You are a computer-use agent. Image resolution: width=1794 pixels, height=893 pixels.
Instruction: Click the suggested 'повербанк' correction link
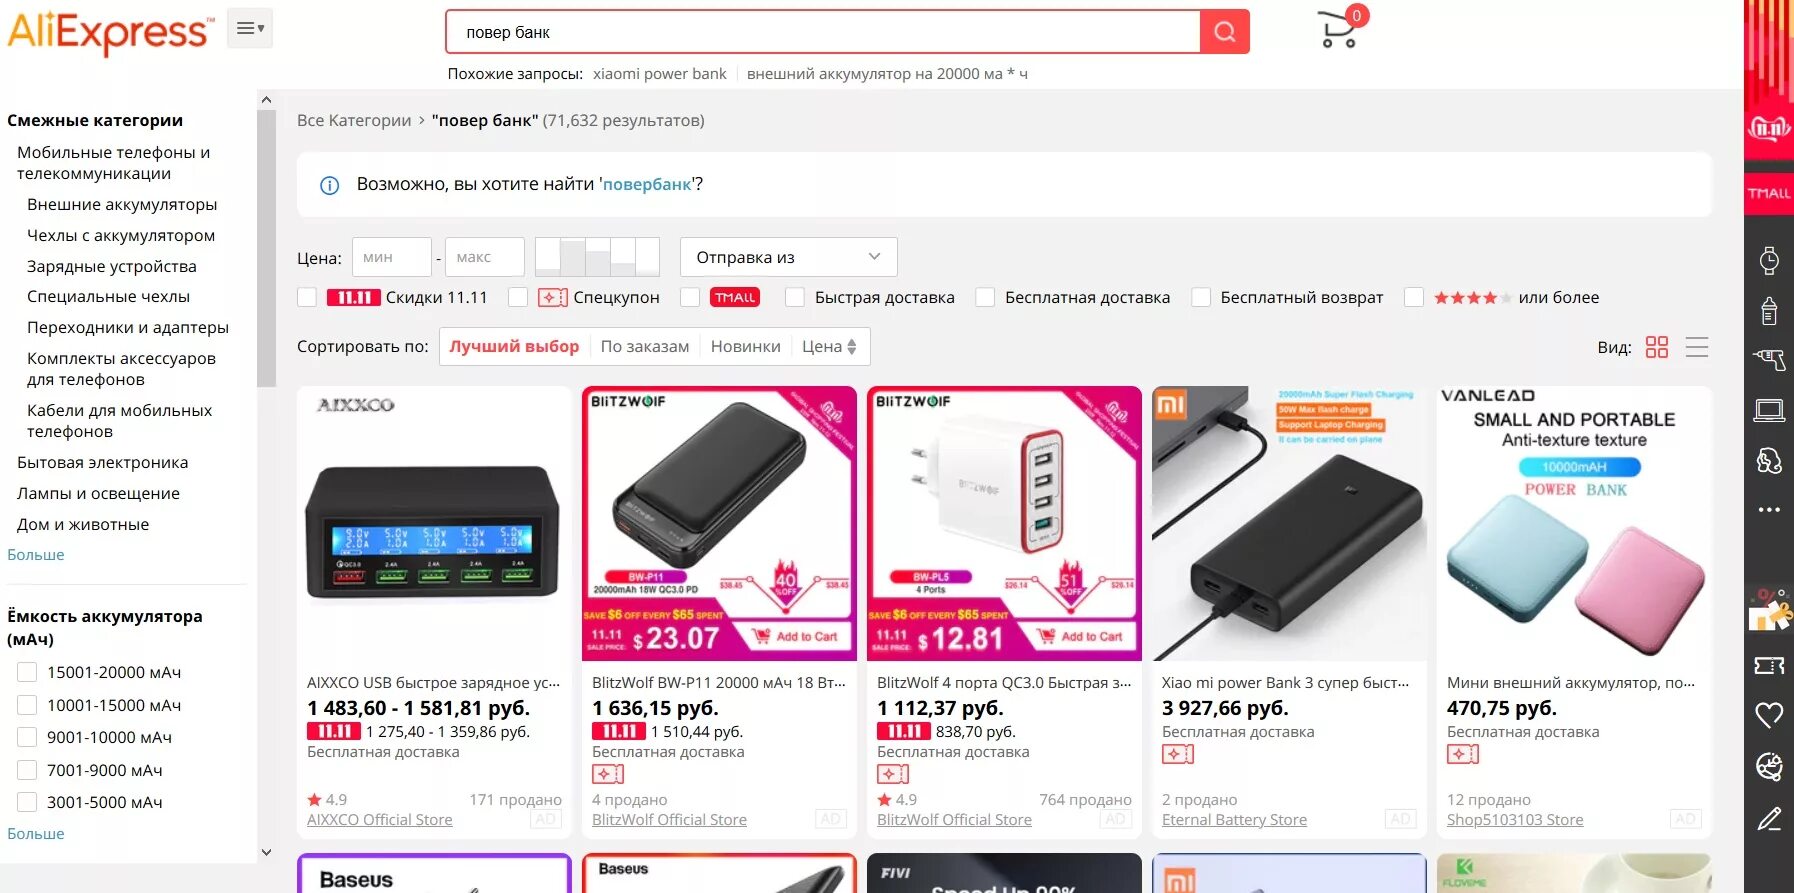[647, 184]
